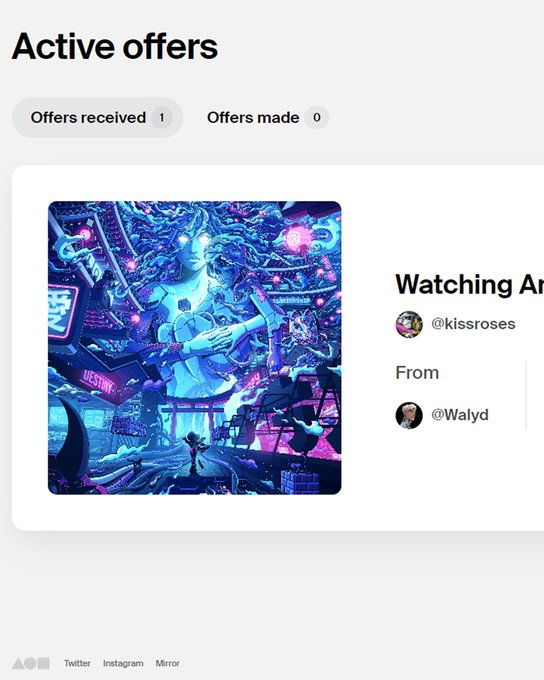Open the Mirror footer link

[x=167, y=663]
